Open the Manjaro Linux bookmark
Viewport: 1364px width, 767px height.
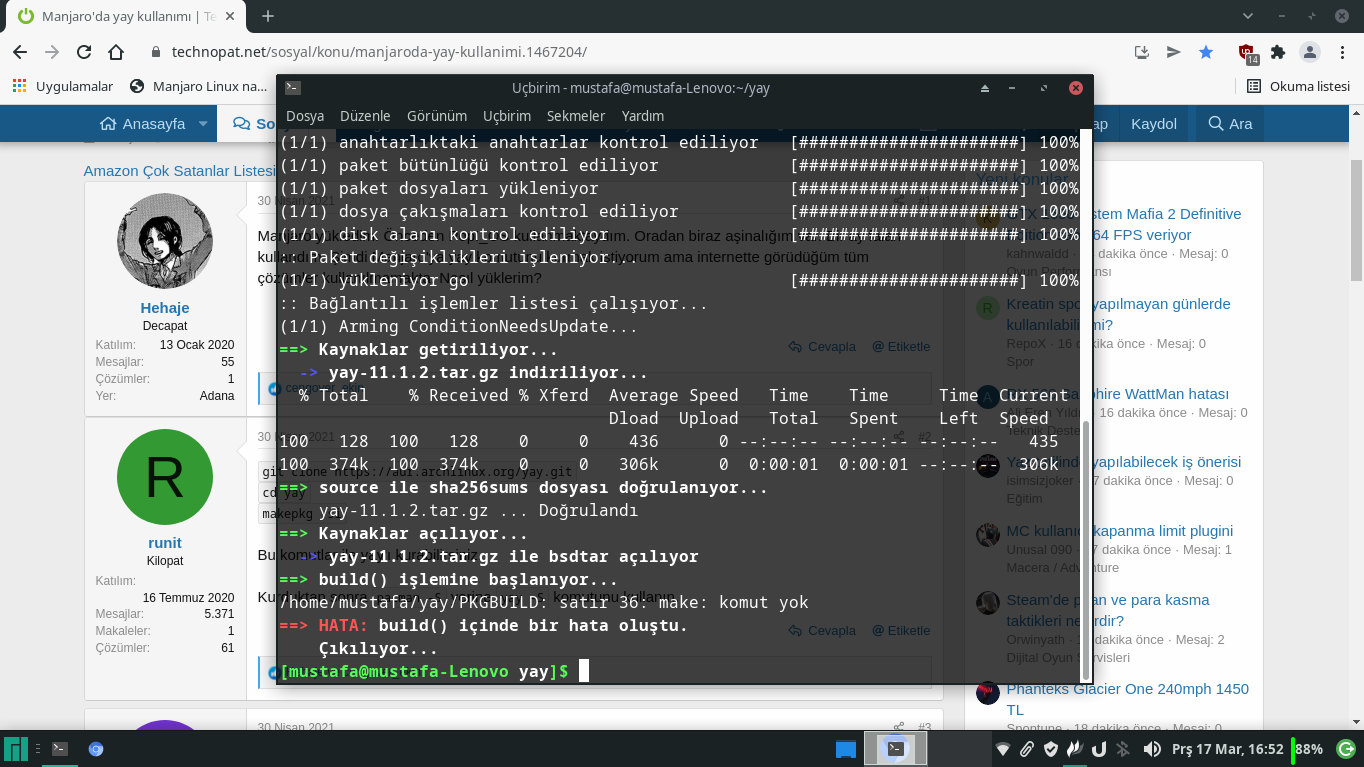tap(198, 86)
